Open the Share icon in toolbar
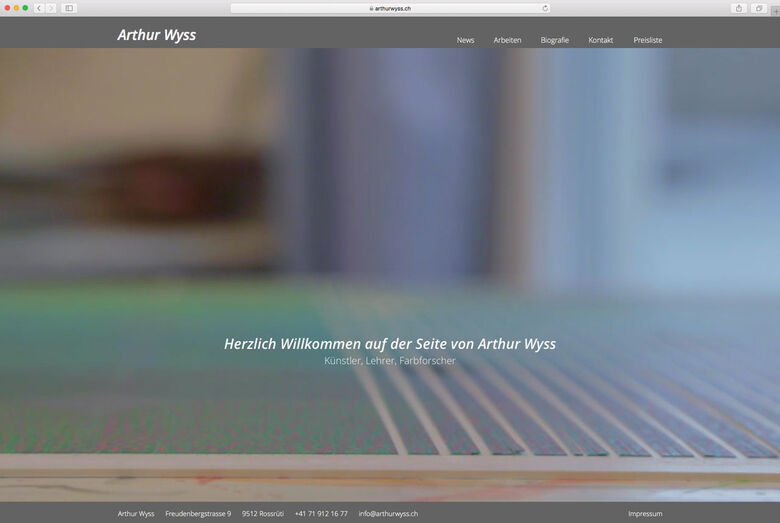Image resolution: width=780 pixels, height=523 pixels. point(739,8)
